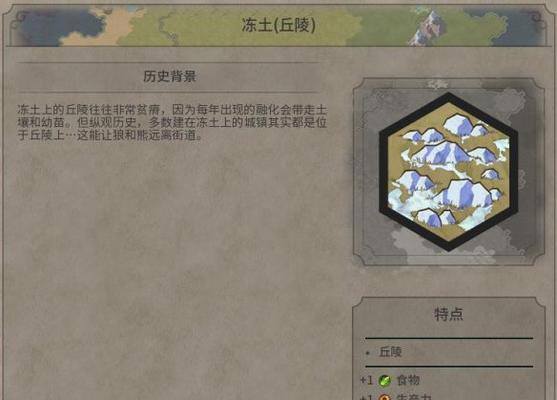The height and width of the screenshot is (400, 557).
Task: Click the 特点 panel heading
Action: pos(449,314)
